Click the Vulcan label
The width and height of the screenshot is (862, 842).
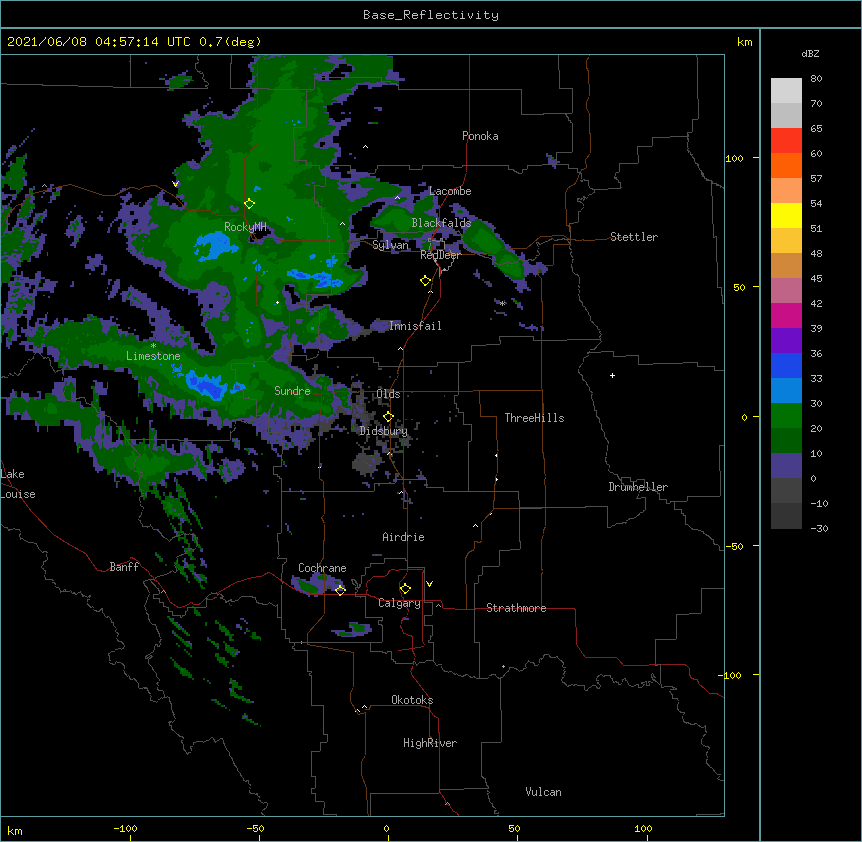[543, 792]
